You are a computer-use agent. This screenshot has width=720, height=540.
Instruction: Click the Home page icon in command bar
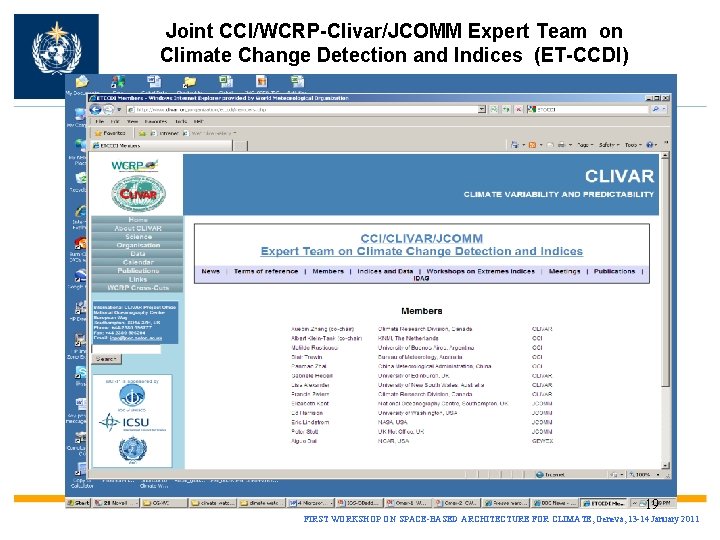click(x=515, y=145)
